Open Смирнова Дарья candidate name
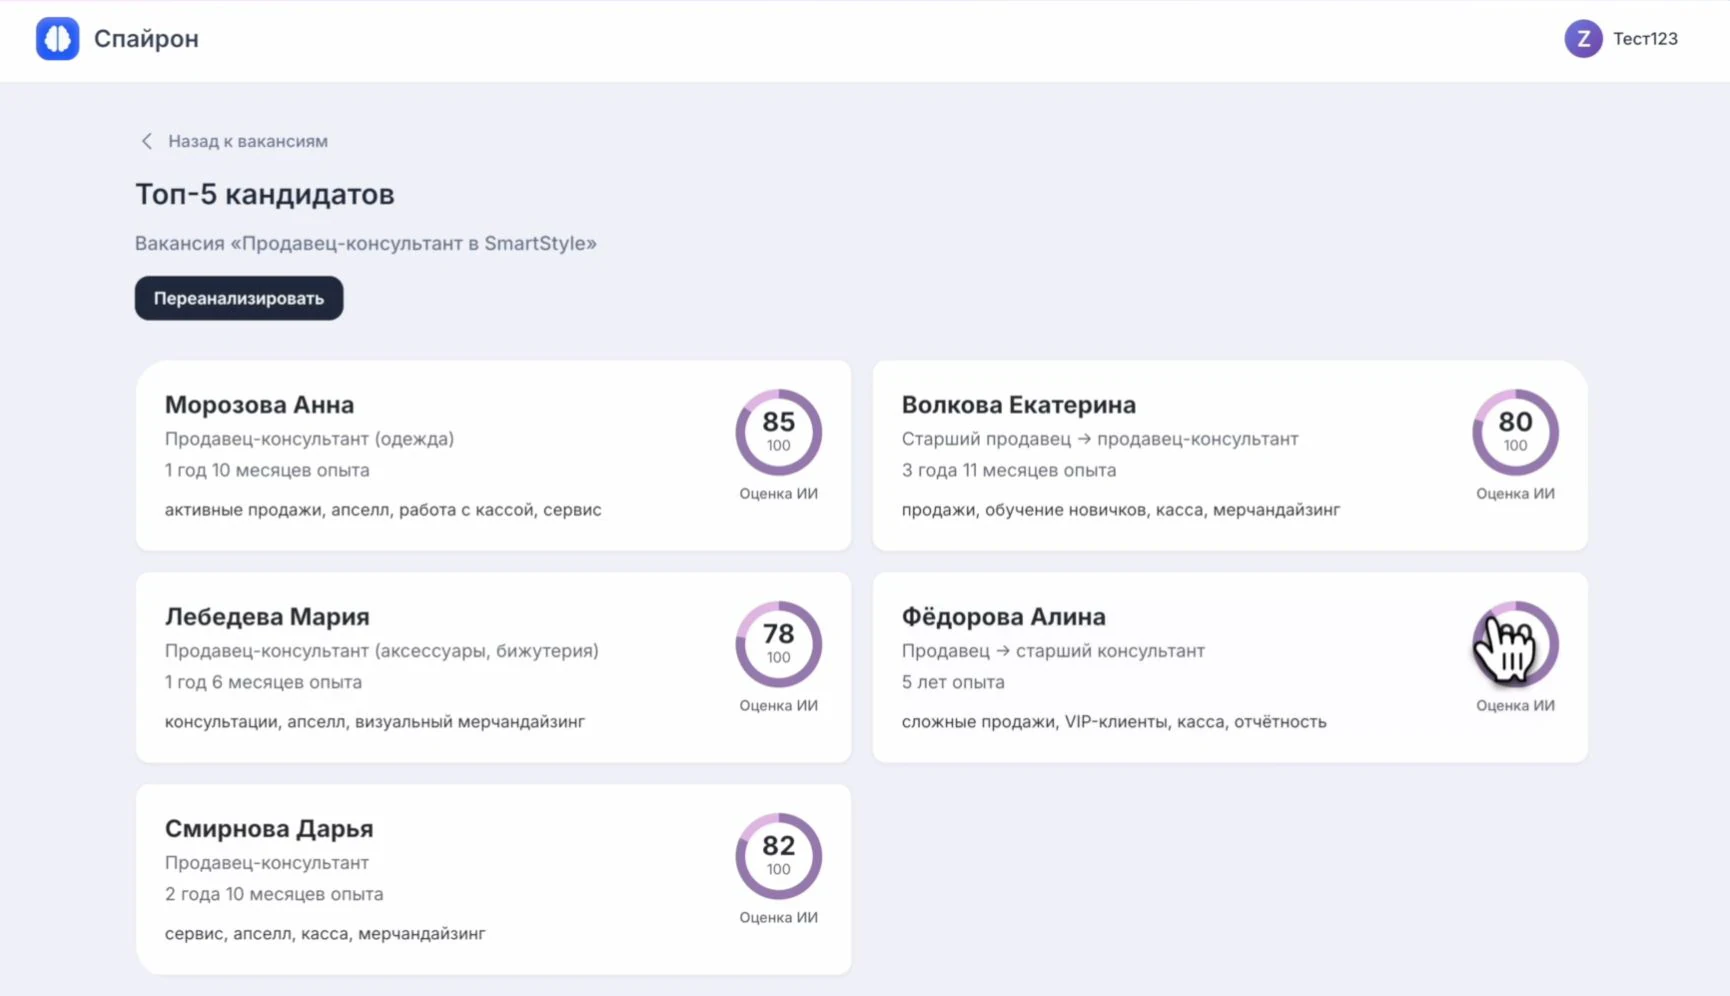The height and width of the screenshot is (996, 1730). point(269,829)
